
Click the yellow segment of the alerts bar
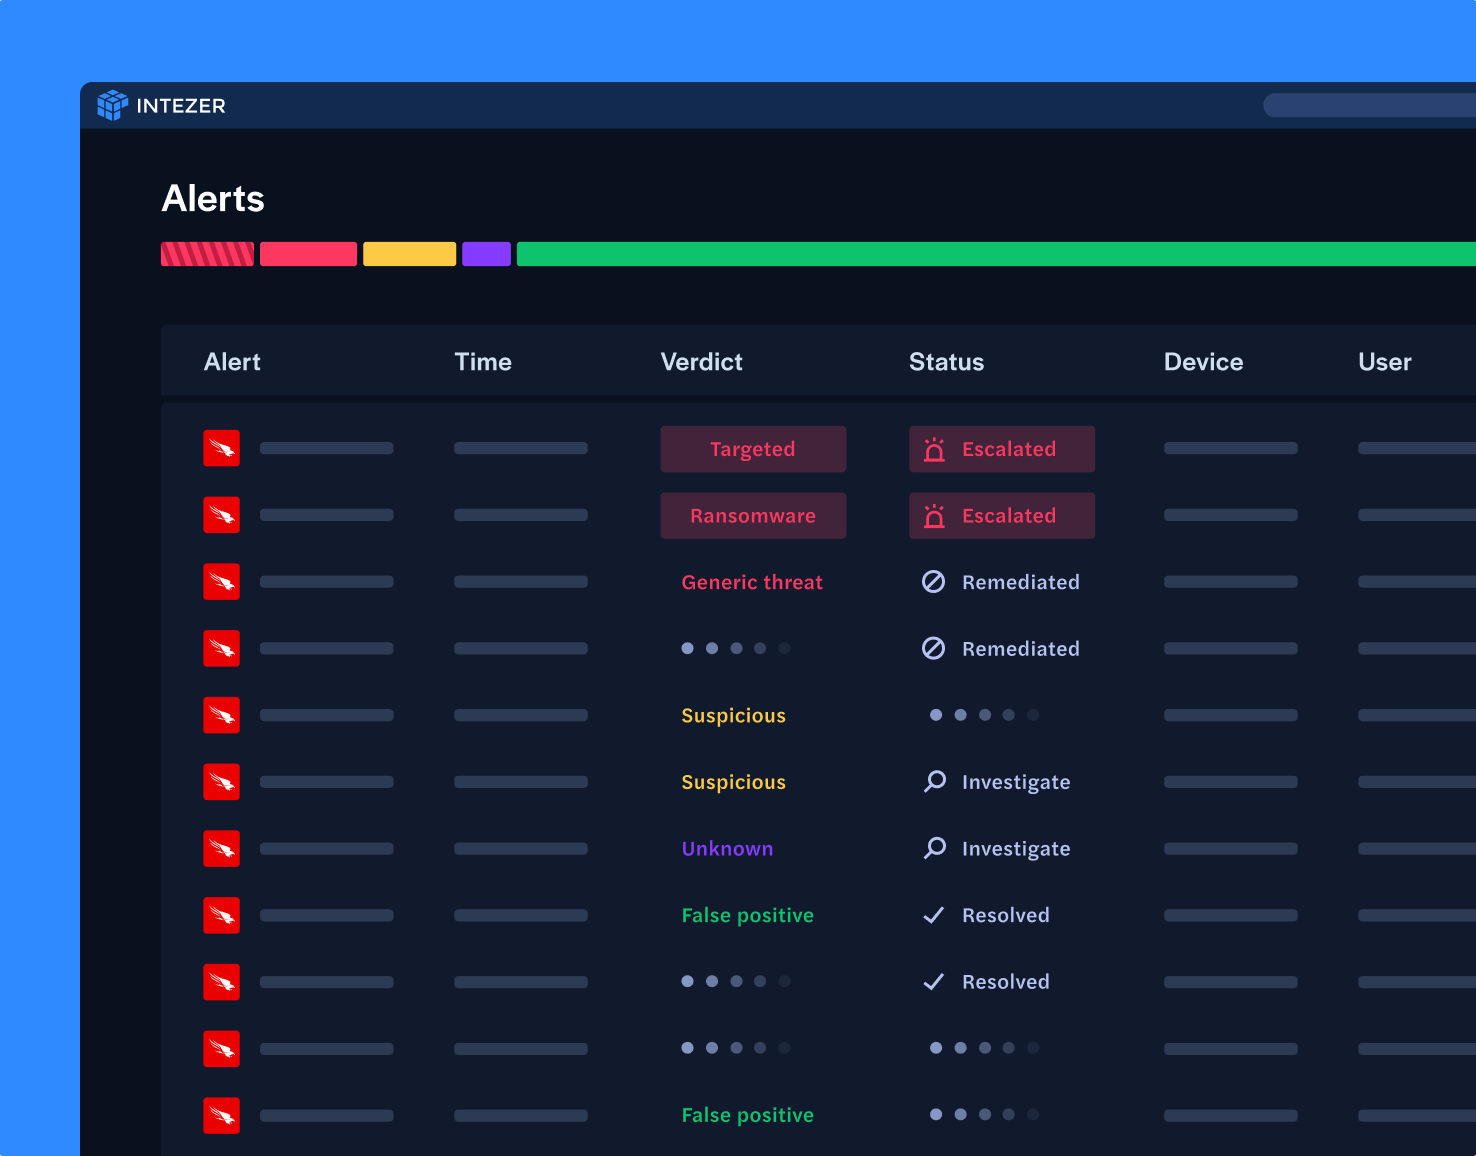tap(409, 254)
